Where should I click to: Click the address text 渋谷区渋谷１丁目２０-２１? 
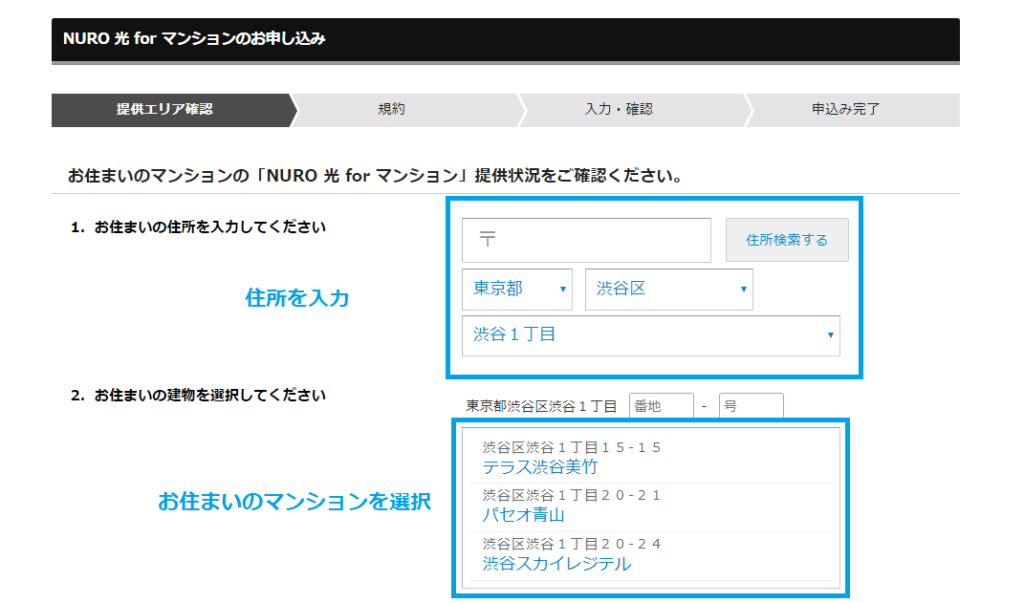(x=571, y=496)
